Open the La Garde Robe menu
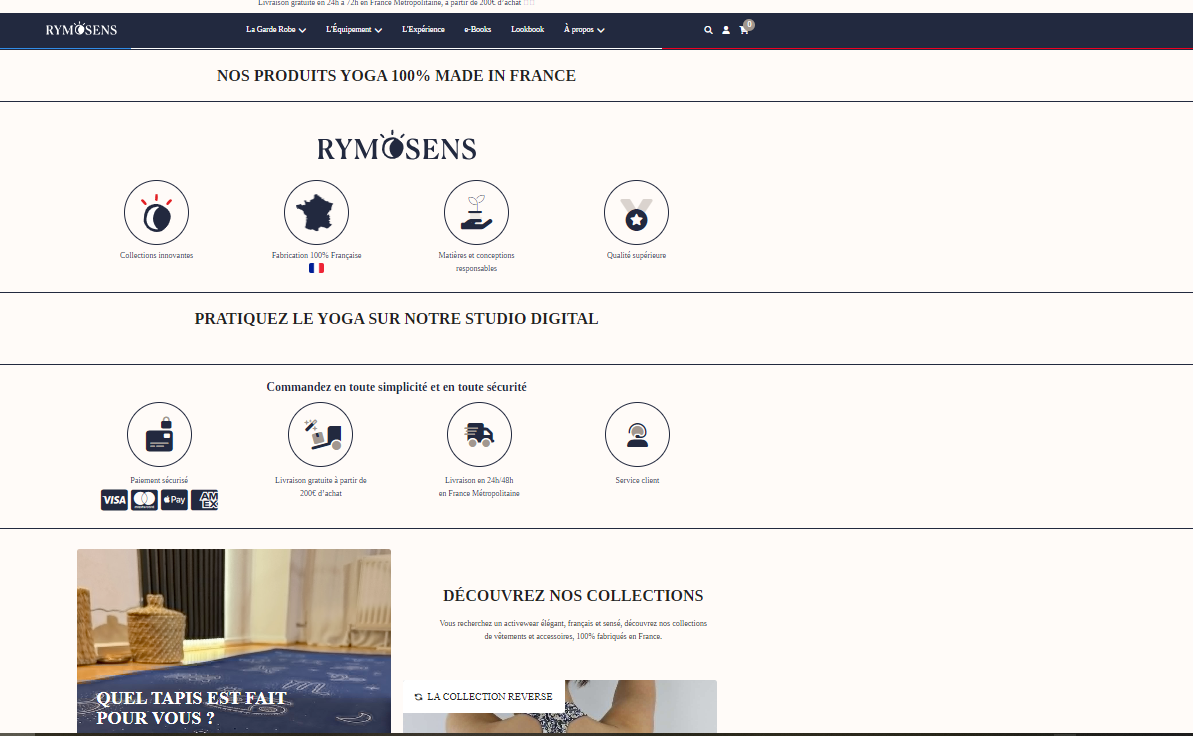The height and width of the screenshot is (736, 1193). 271,30
